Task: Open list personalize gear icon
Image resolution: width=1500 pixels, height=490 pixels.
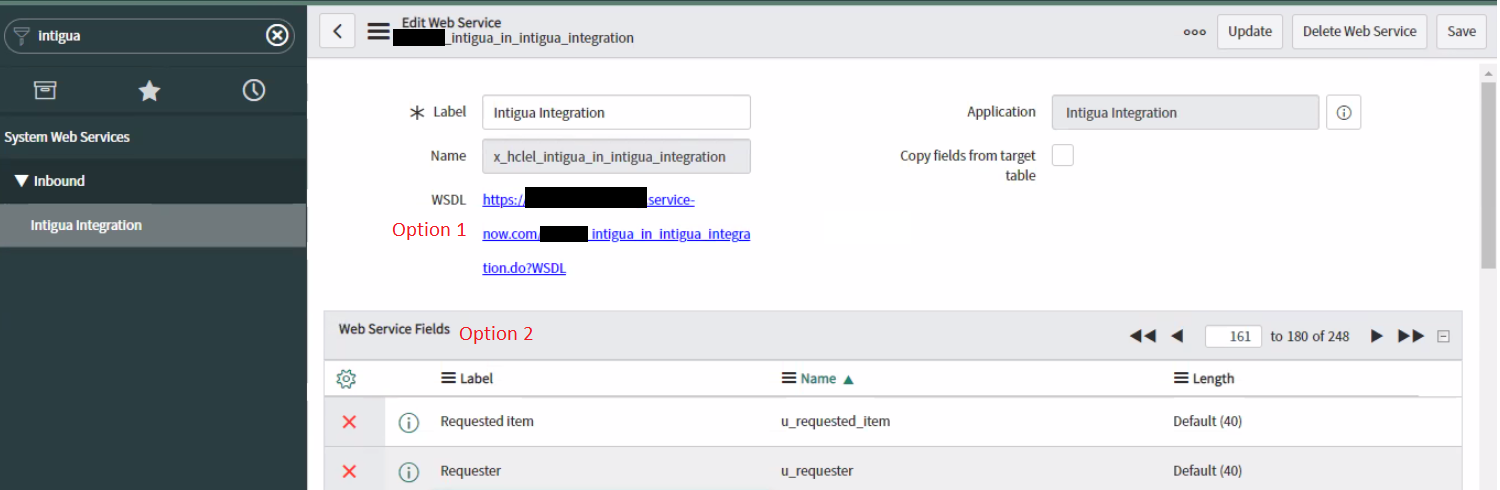Action: pos(346,379)
